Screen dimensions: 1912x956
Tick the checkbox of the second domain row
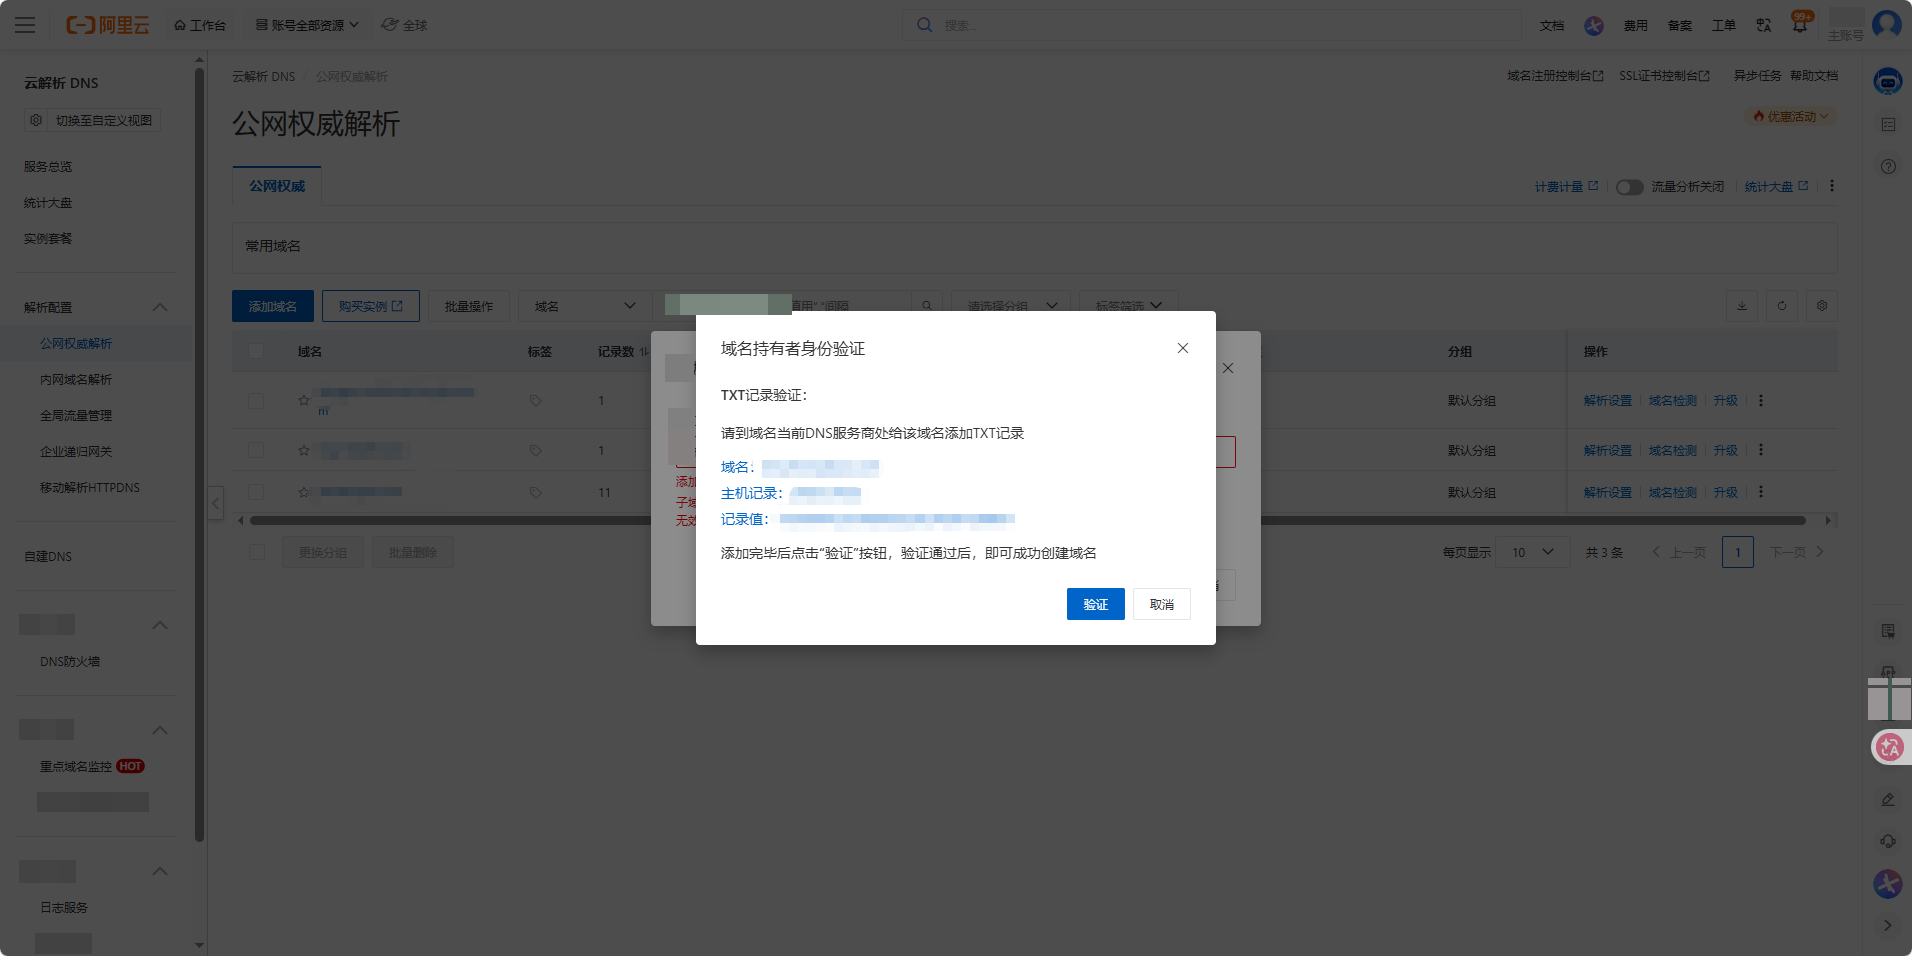click(256, 450)
